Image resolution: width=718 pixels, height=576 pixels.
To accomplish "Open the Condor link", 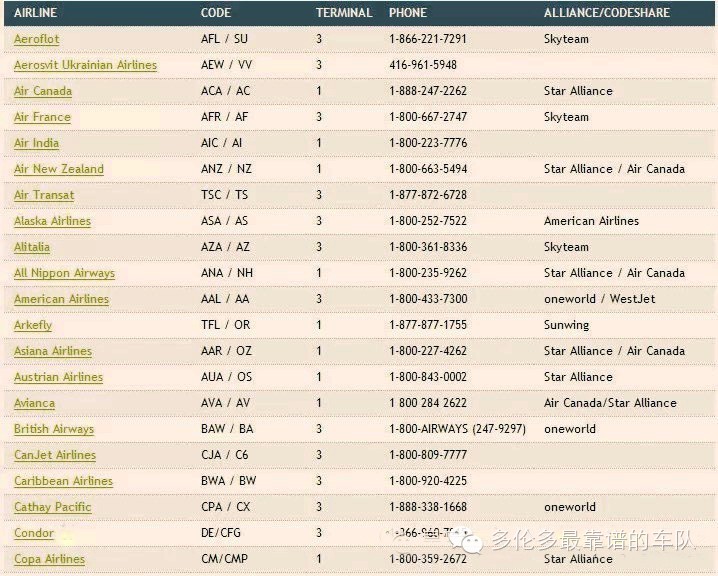I will click(x=33, y=533).
